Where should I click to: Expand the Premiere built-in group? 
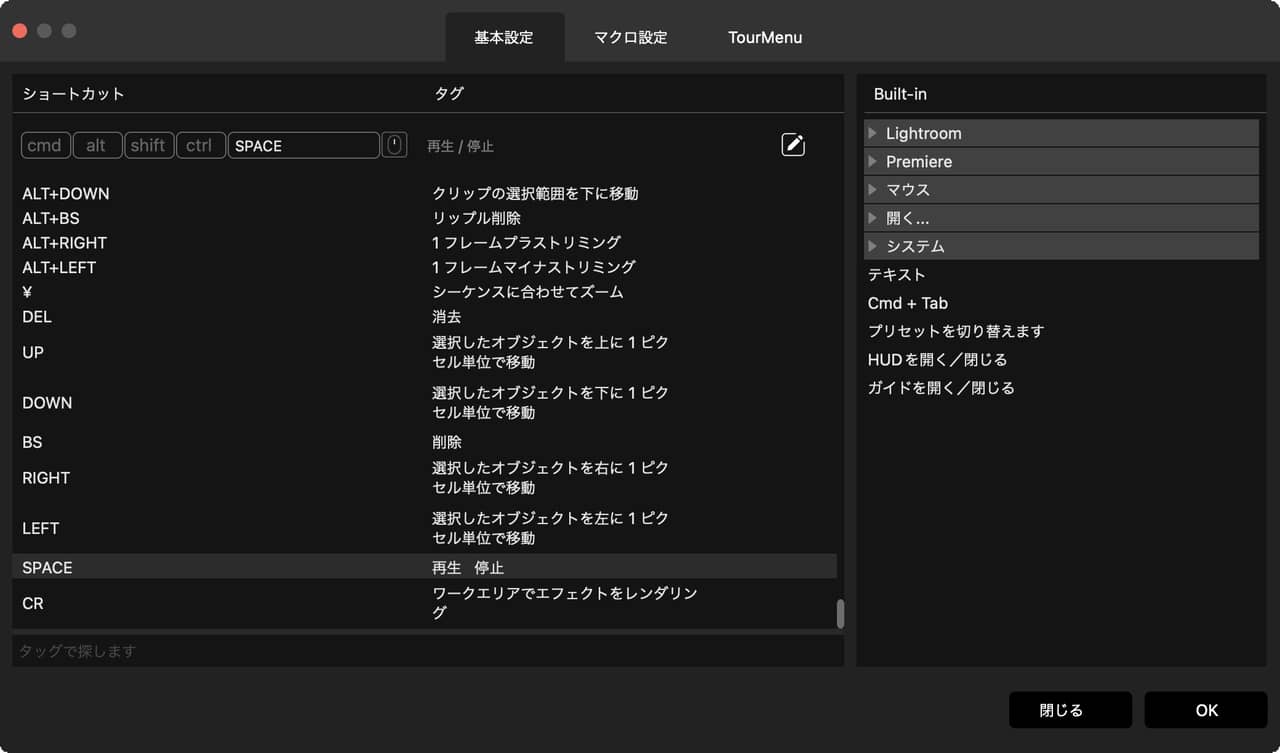873,161
